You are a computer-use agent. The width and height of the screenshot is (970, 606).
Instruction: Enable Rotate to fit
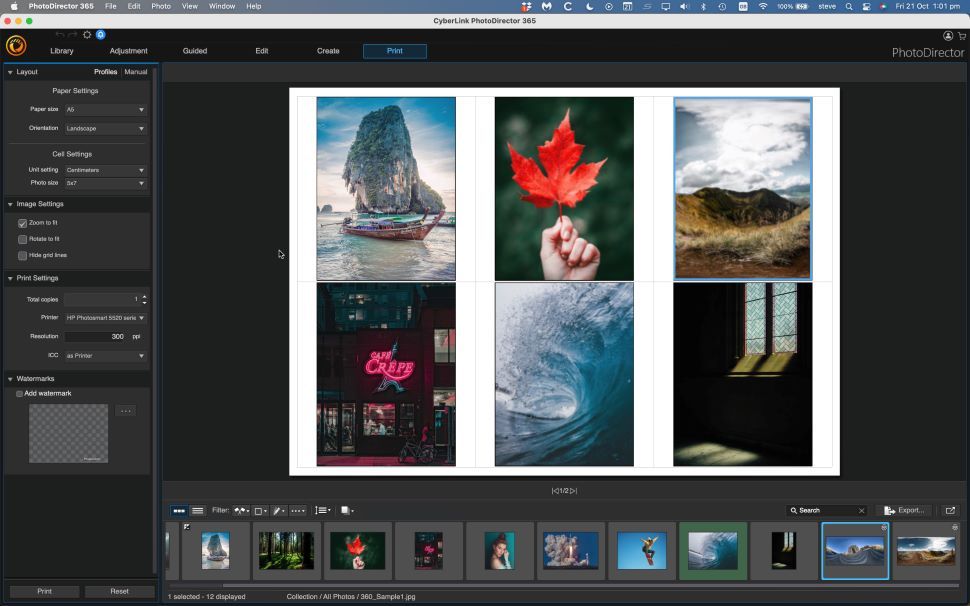point(22,239)
